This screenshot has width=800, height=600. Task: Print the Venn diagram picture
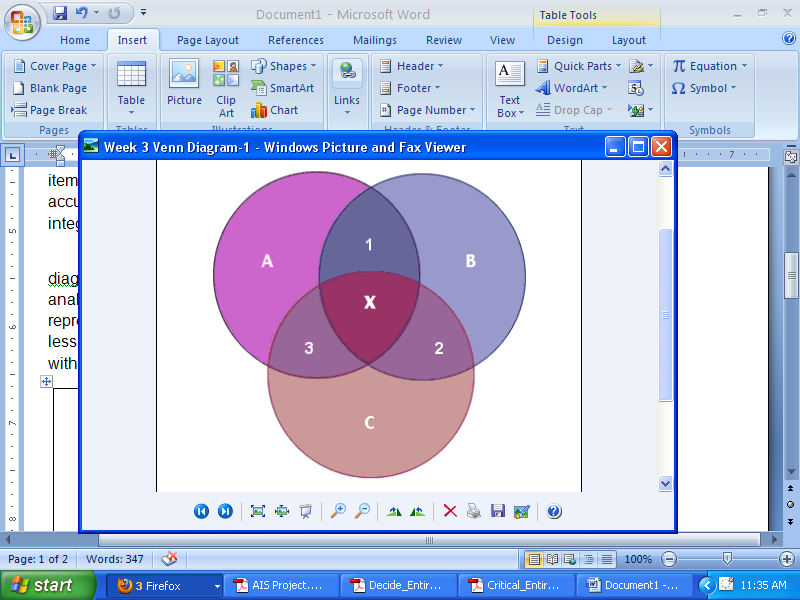(x=474, y=511)
